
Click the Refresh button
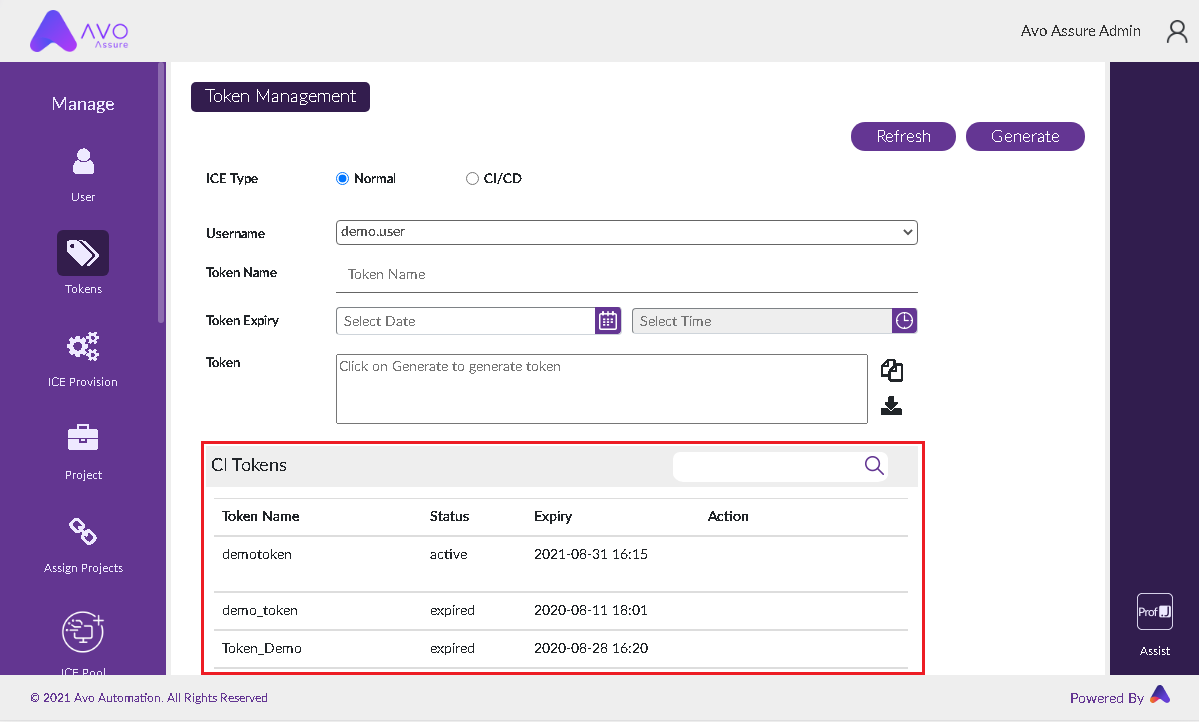[x=903, y=136]
